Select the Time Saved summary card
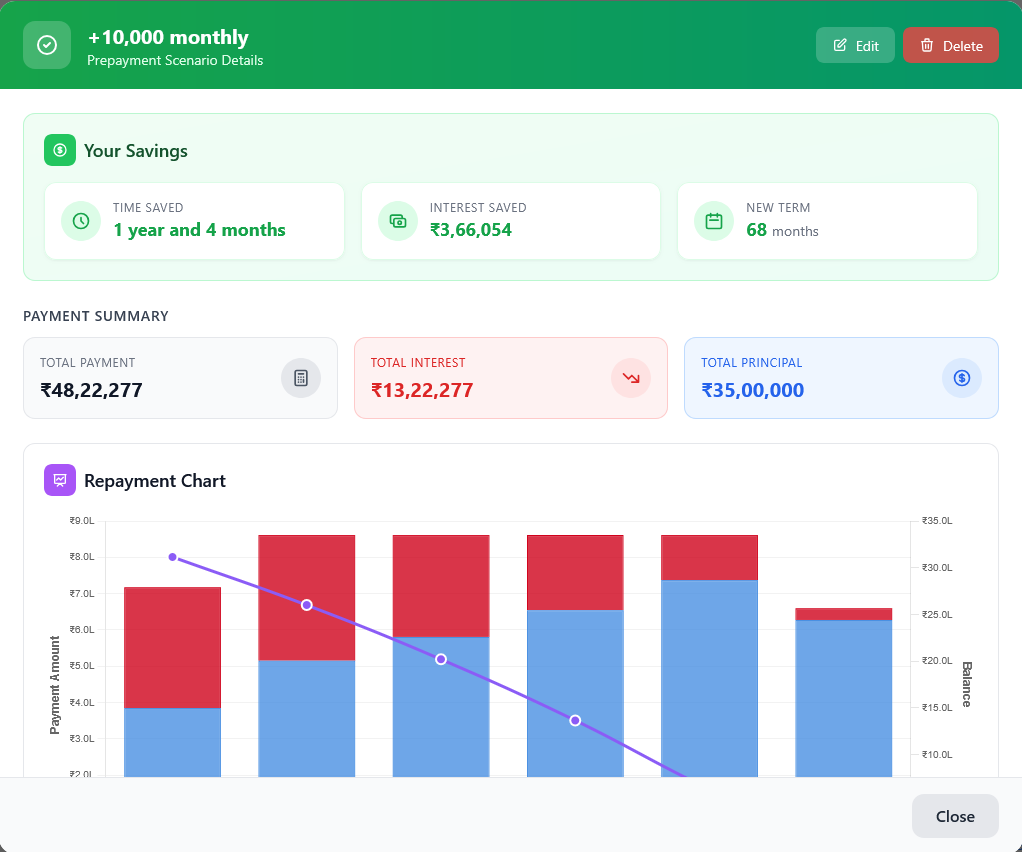1022x852 pixels. [194, 221]
